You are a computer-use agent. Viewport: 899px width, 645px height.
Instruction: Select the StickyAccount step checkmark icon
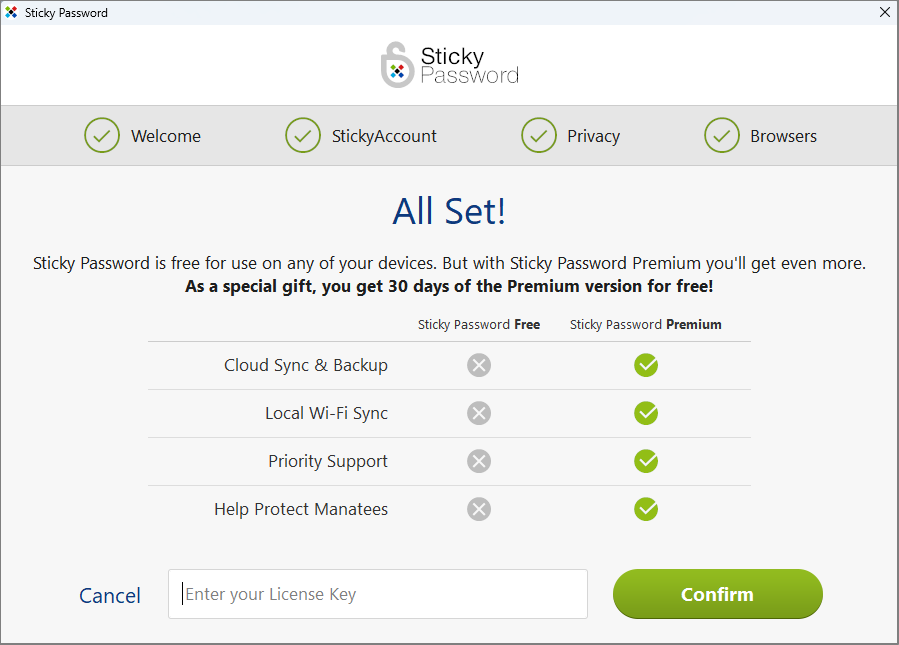(303, 135)
